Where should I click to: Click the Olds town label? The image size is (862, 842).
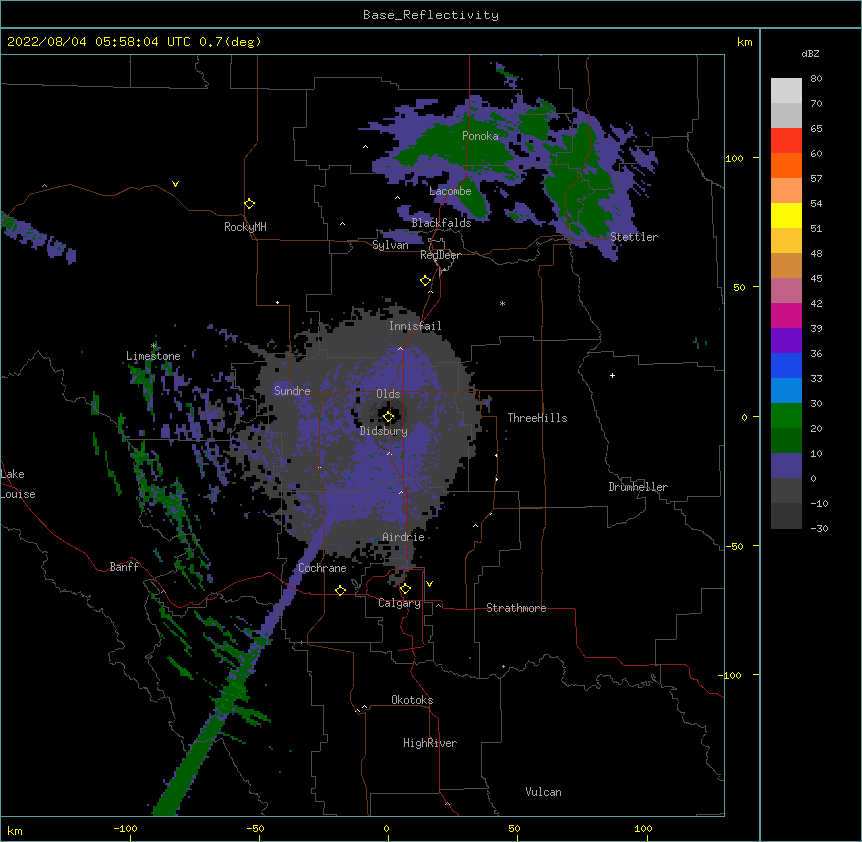coord(388,394)
